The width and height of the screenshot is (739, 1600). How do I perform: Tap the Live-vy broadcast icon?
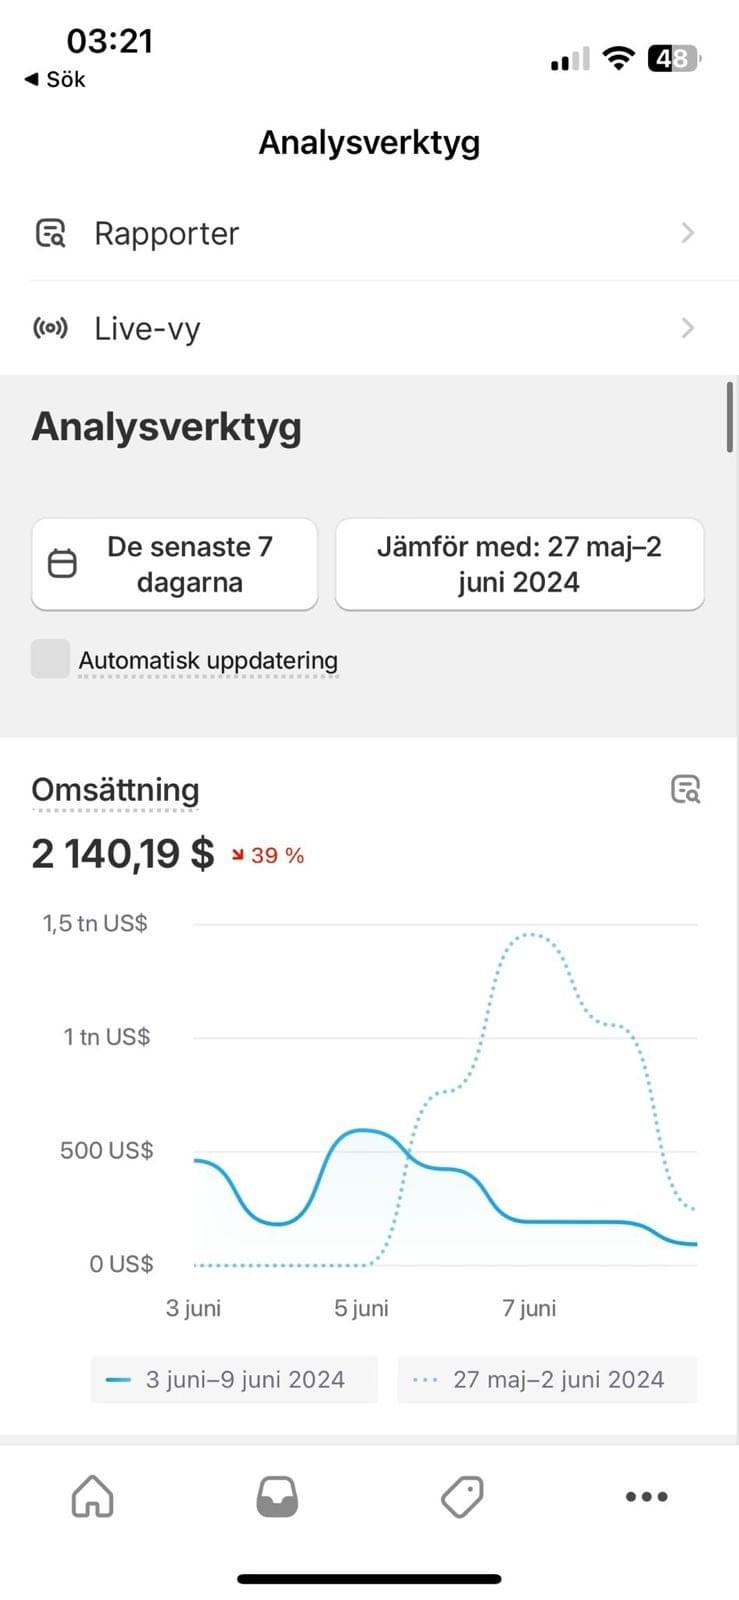50,328
